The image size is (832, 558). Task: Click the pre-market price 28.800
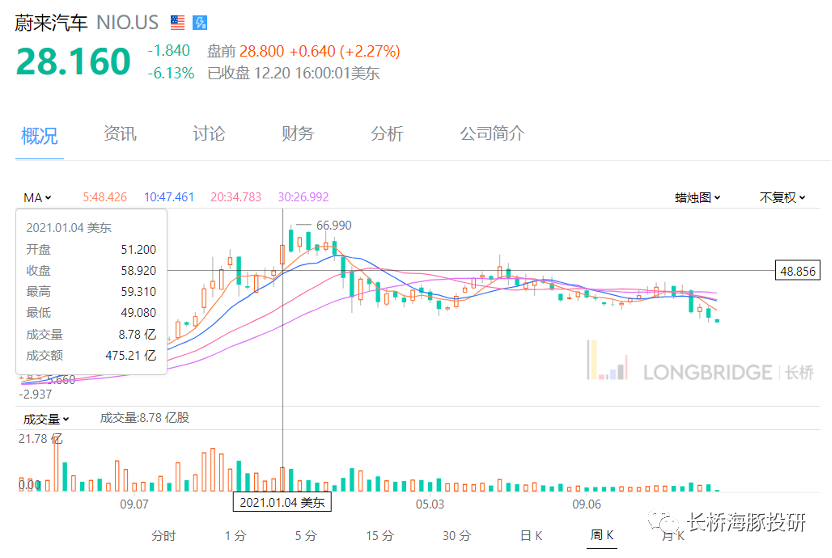pyautogui.click(x=262, y=51)
